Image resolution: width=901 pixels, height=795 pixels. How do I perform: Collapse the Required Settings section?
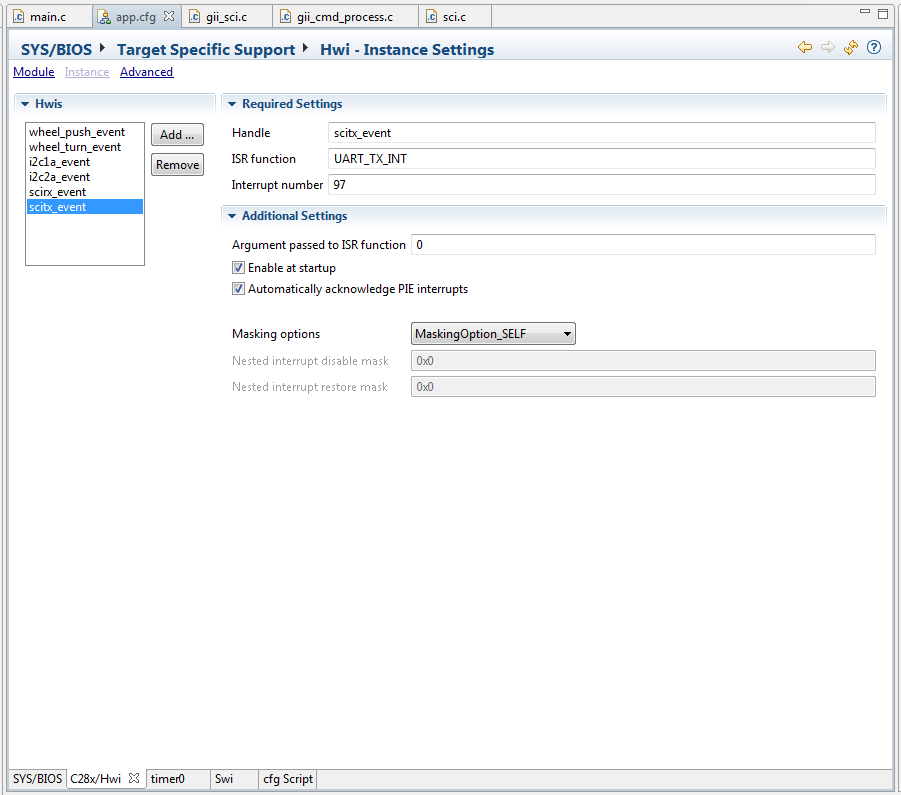[x=231, y=103]
